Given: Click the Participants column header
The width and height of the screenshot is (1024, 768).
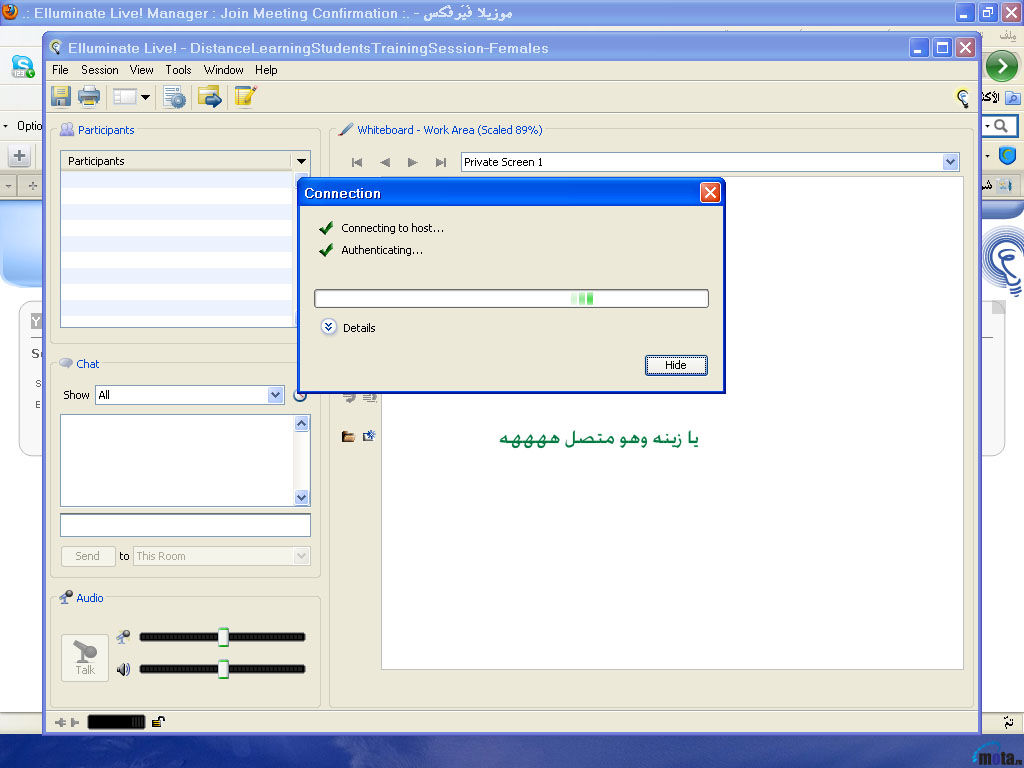Looking at the screenshot, I should pyautogui.click(x=176, y=161).
